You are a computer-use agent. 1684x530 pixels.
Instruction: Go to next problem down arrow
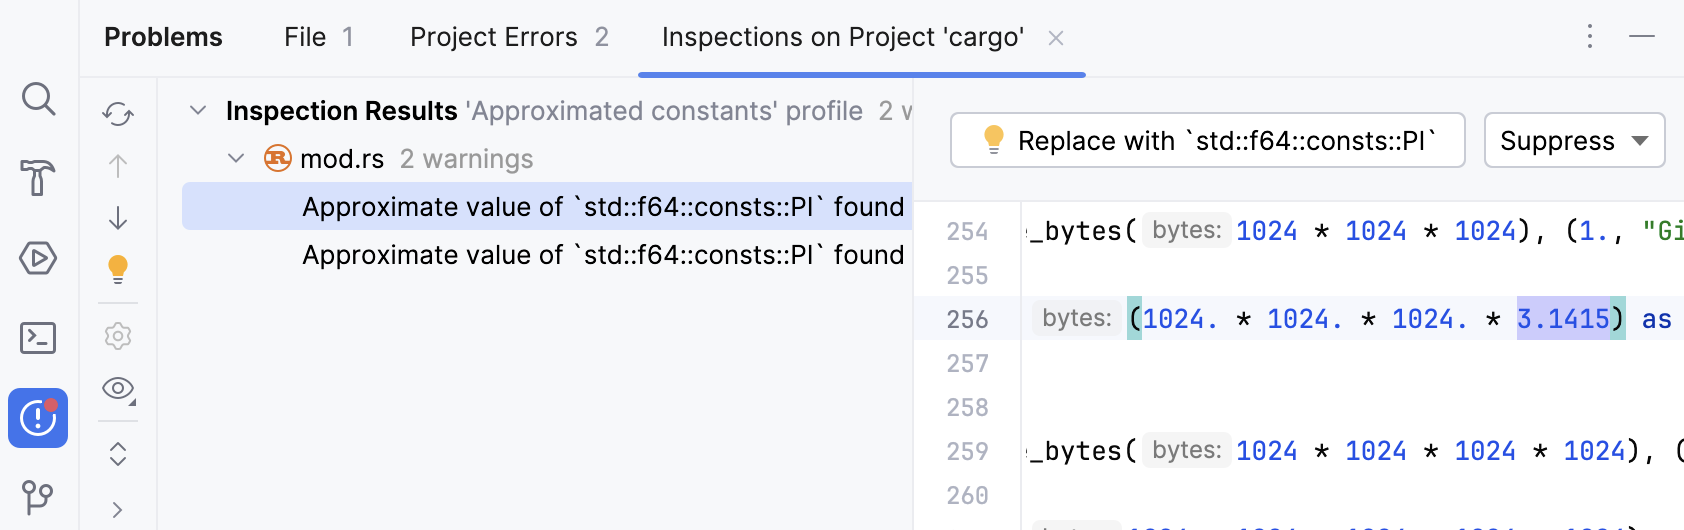118,218
